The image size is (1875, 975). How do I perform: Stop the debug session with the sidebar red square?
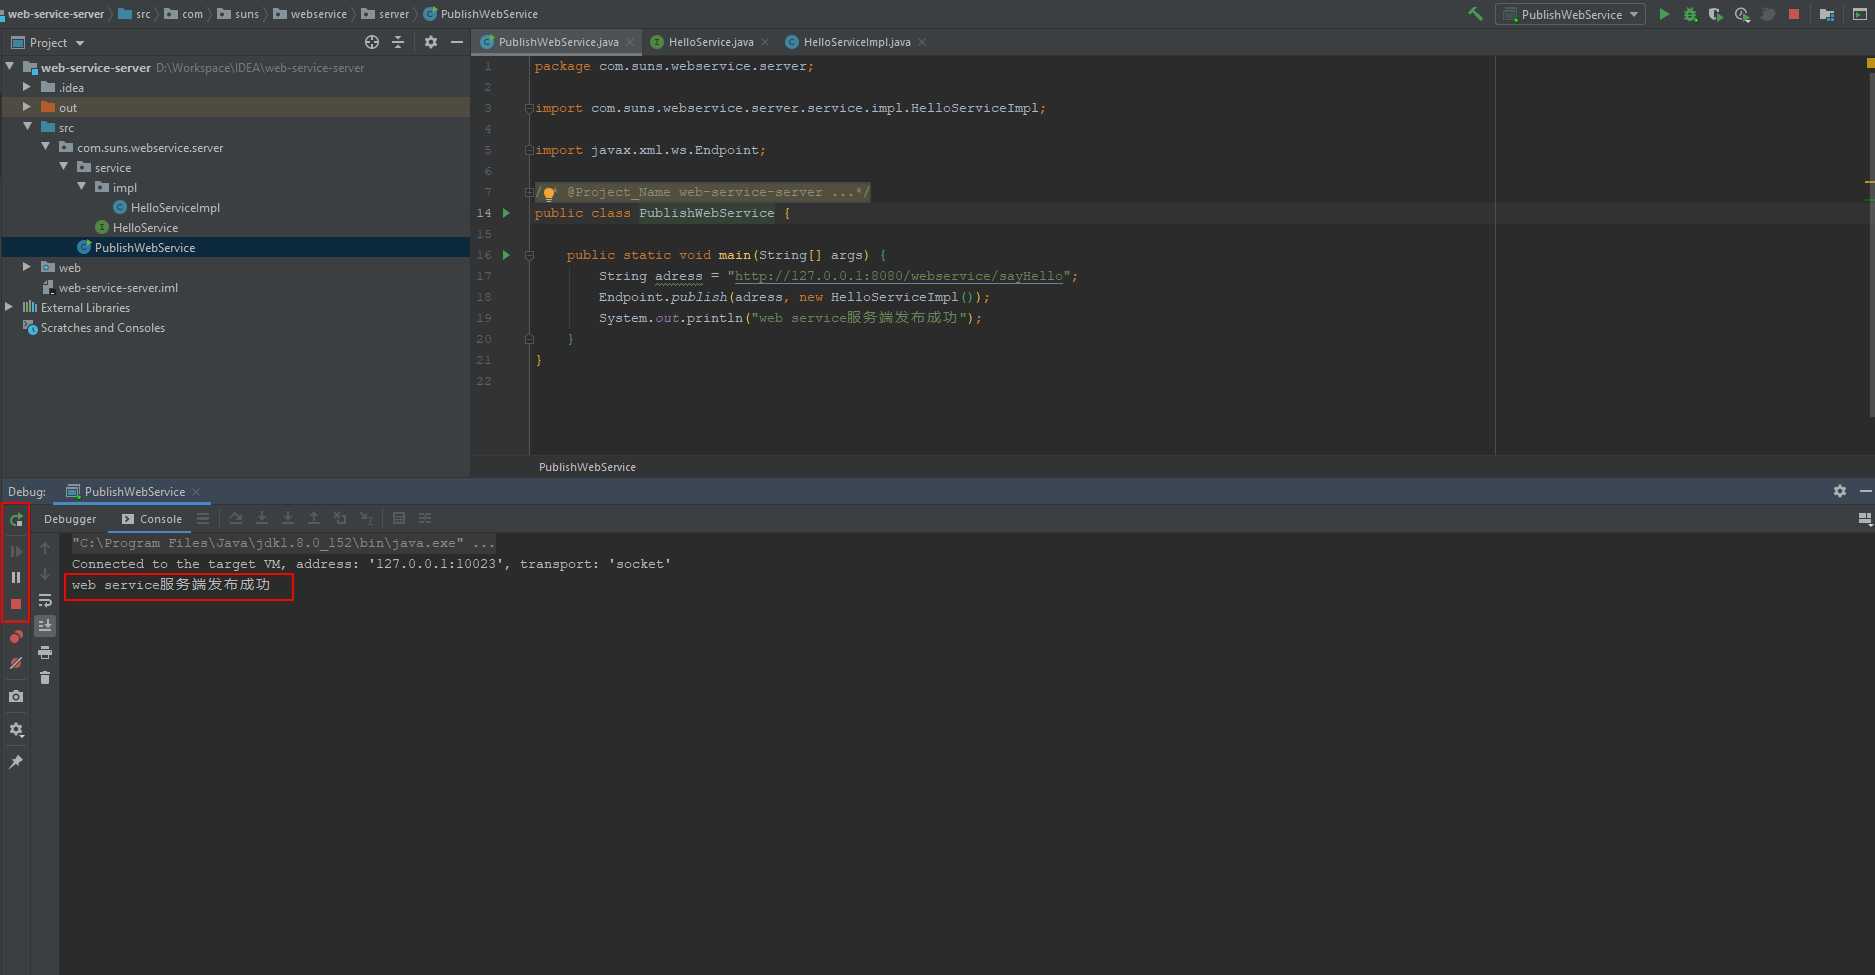pos(16,604)
